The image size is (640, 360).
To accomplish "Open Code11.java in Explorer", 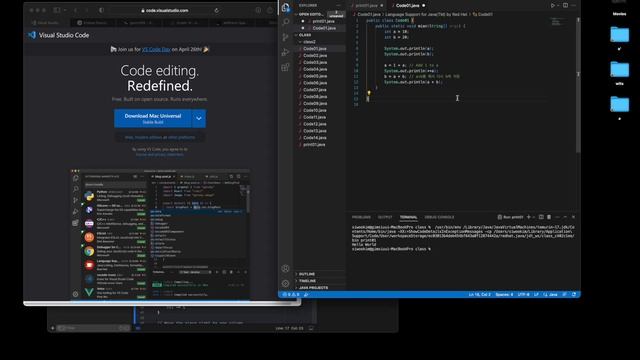I will [315, 117].
